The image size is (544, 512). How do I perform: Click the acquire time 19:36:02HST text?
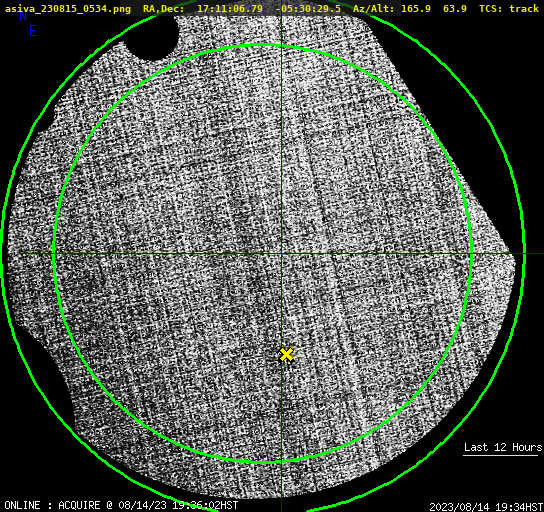tap(205, 505)
